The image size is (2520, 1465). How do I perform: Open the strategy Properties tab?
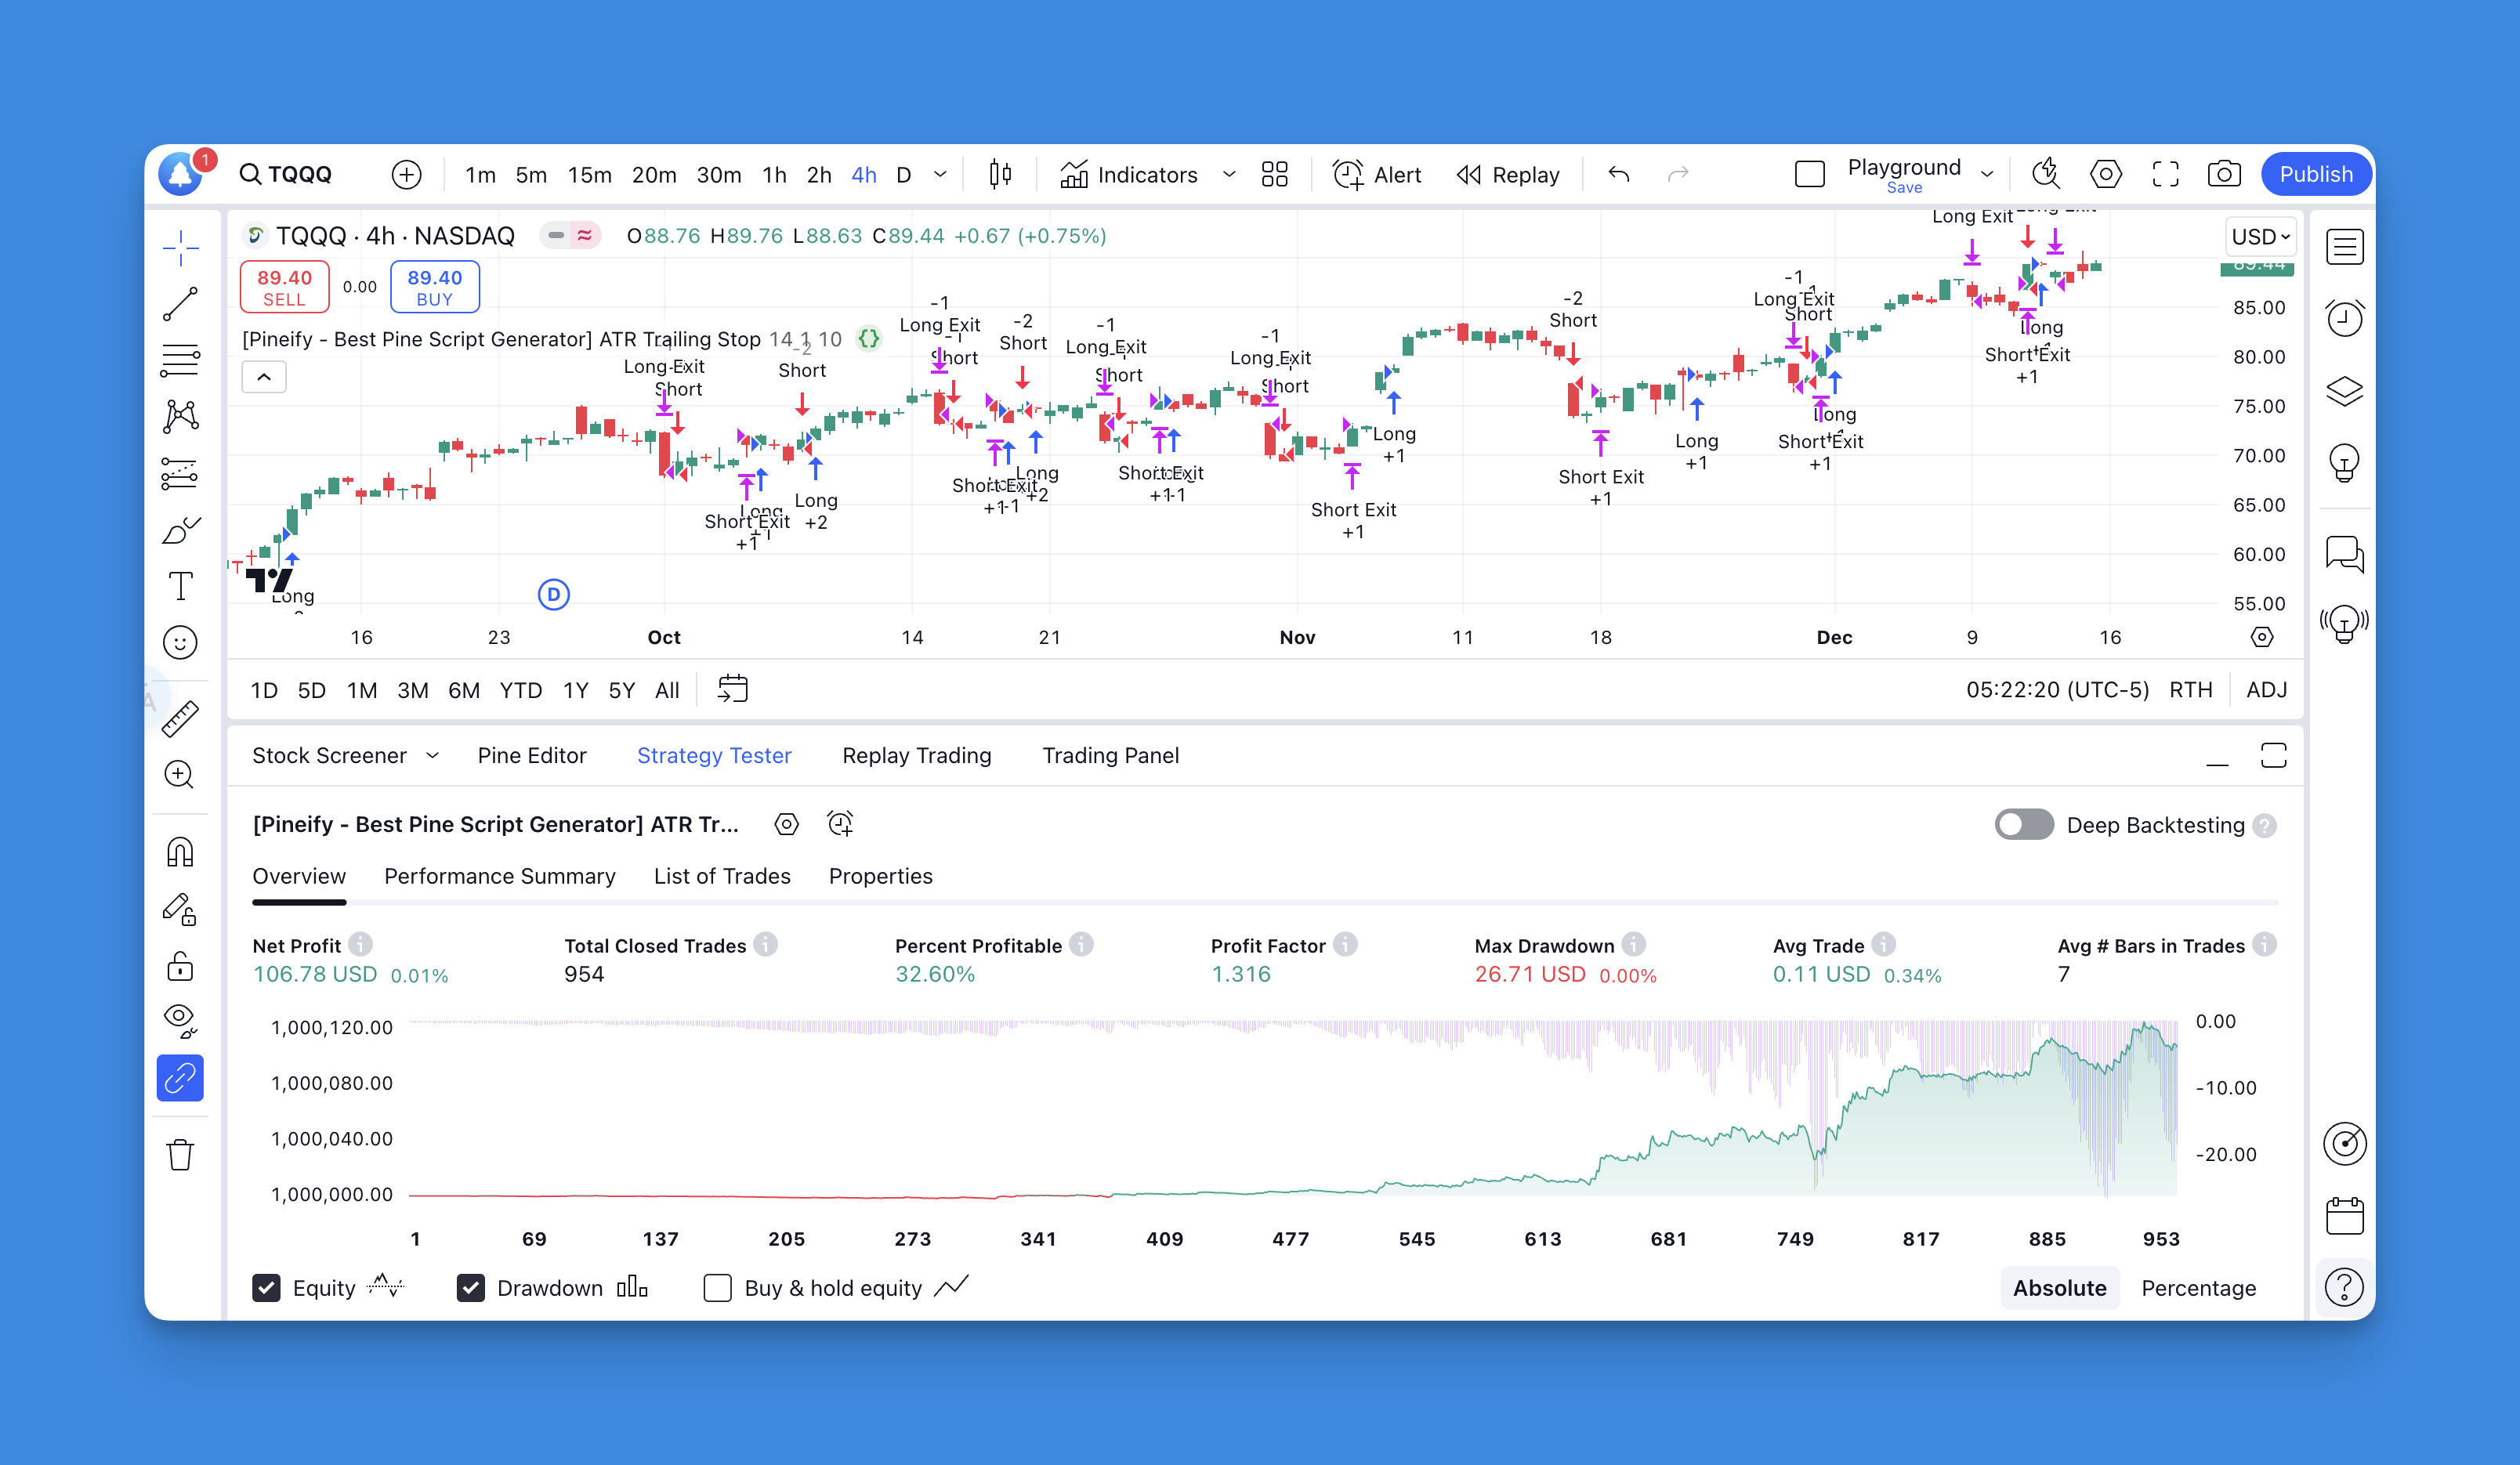pos(880,877)
